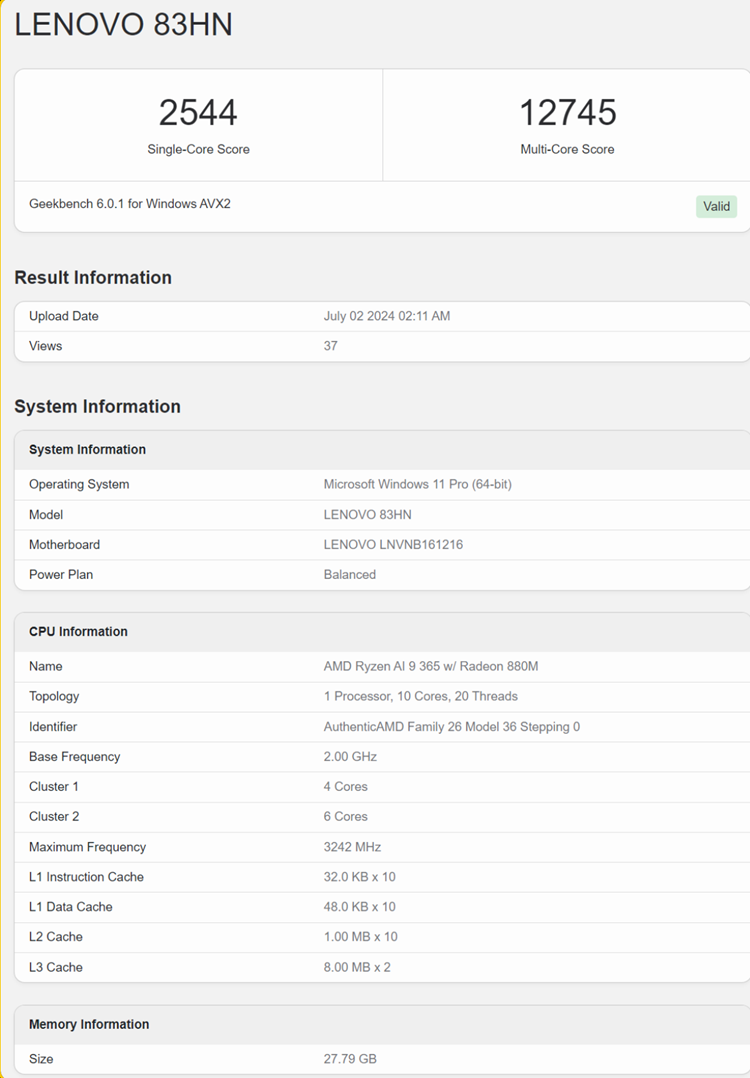The width and height of the screenshot is (750, 1078).
Task: Select upload date July 02 2024 02:11 AM
Action: point(387,316)
